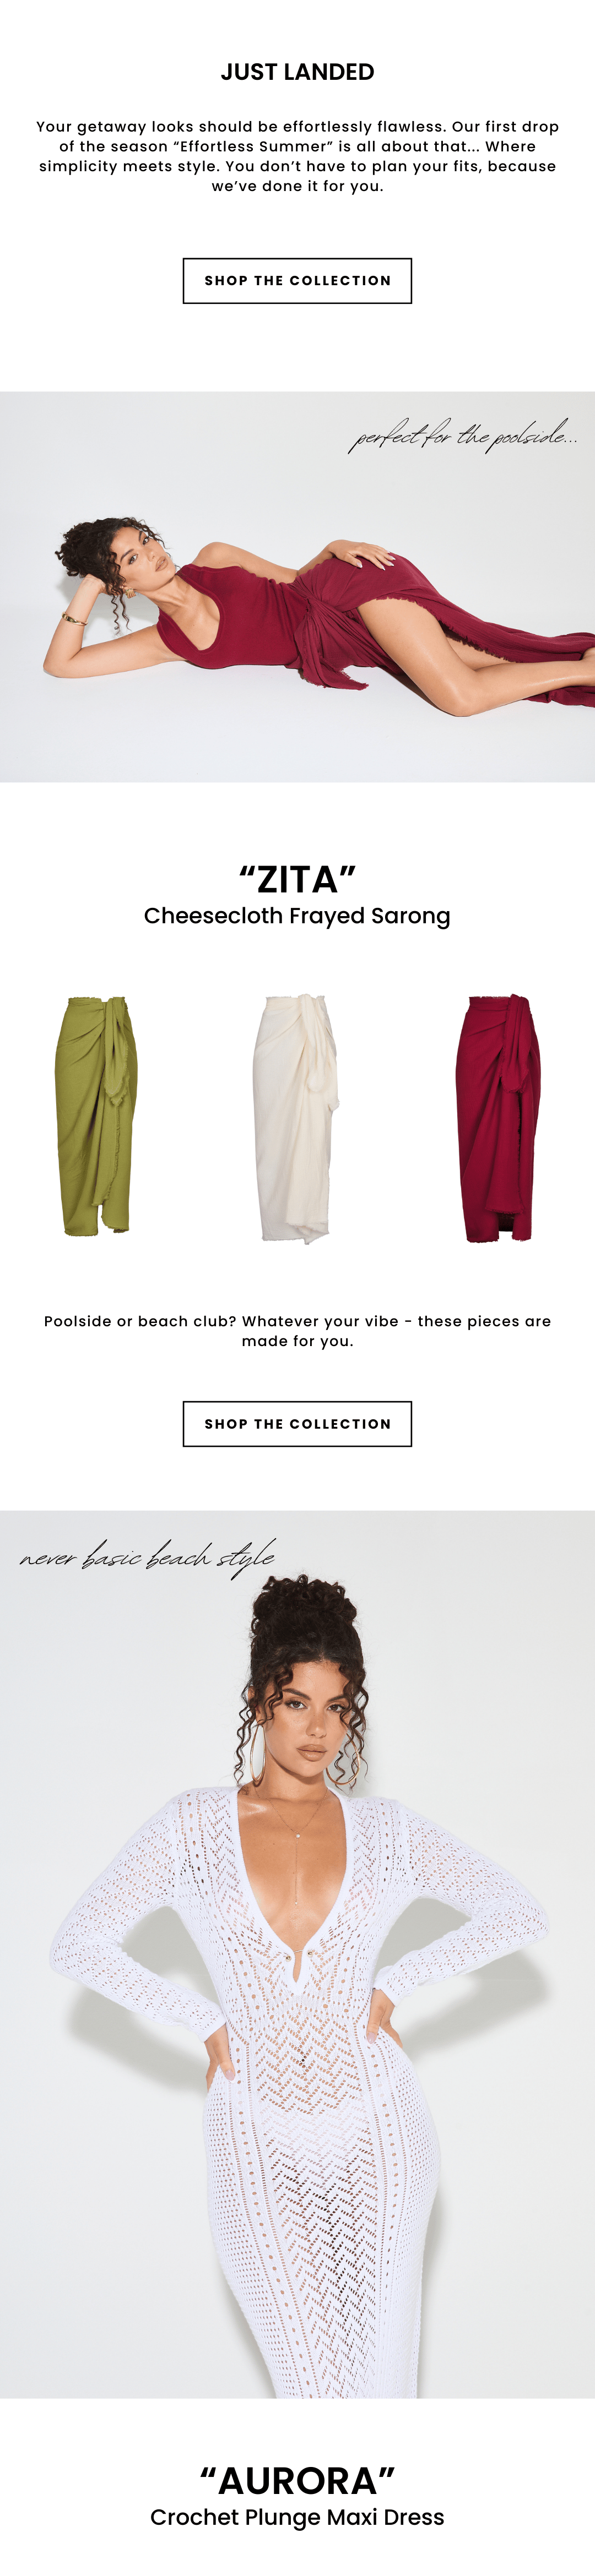Click the Crochet Plunge Maxi Dress subtitle

[297, 2517]
